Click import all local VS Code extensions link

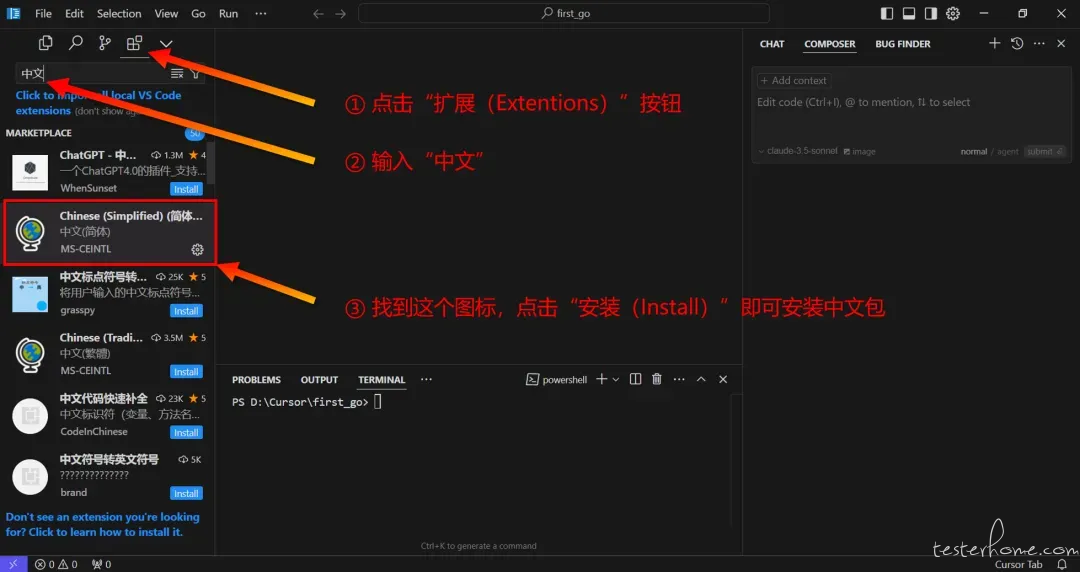(x=98, y=103)
